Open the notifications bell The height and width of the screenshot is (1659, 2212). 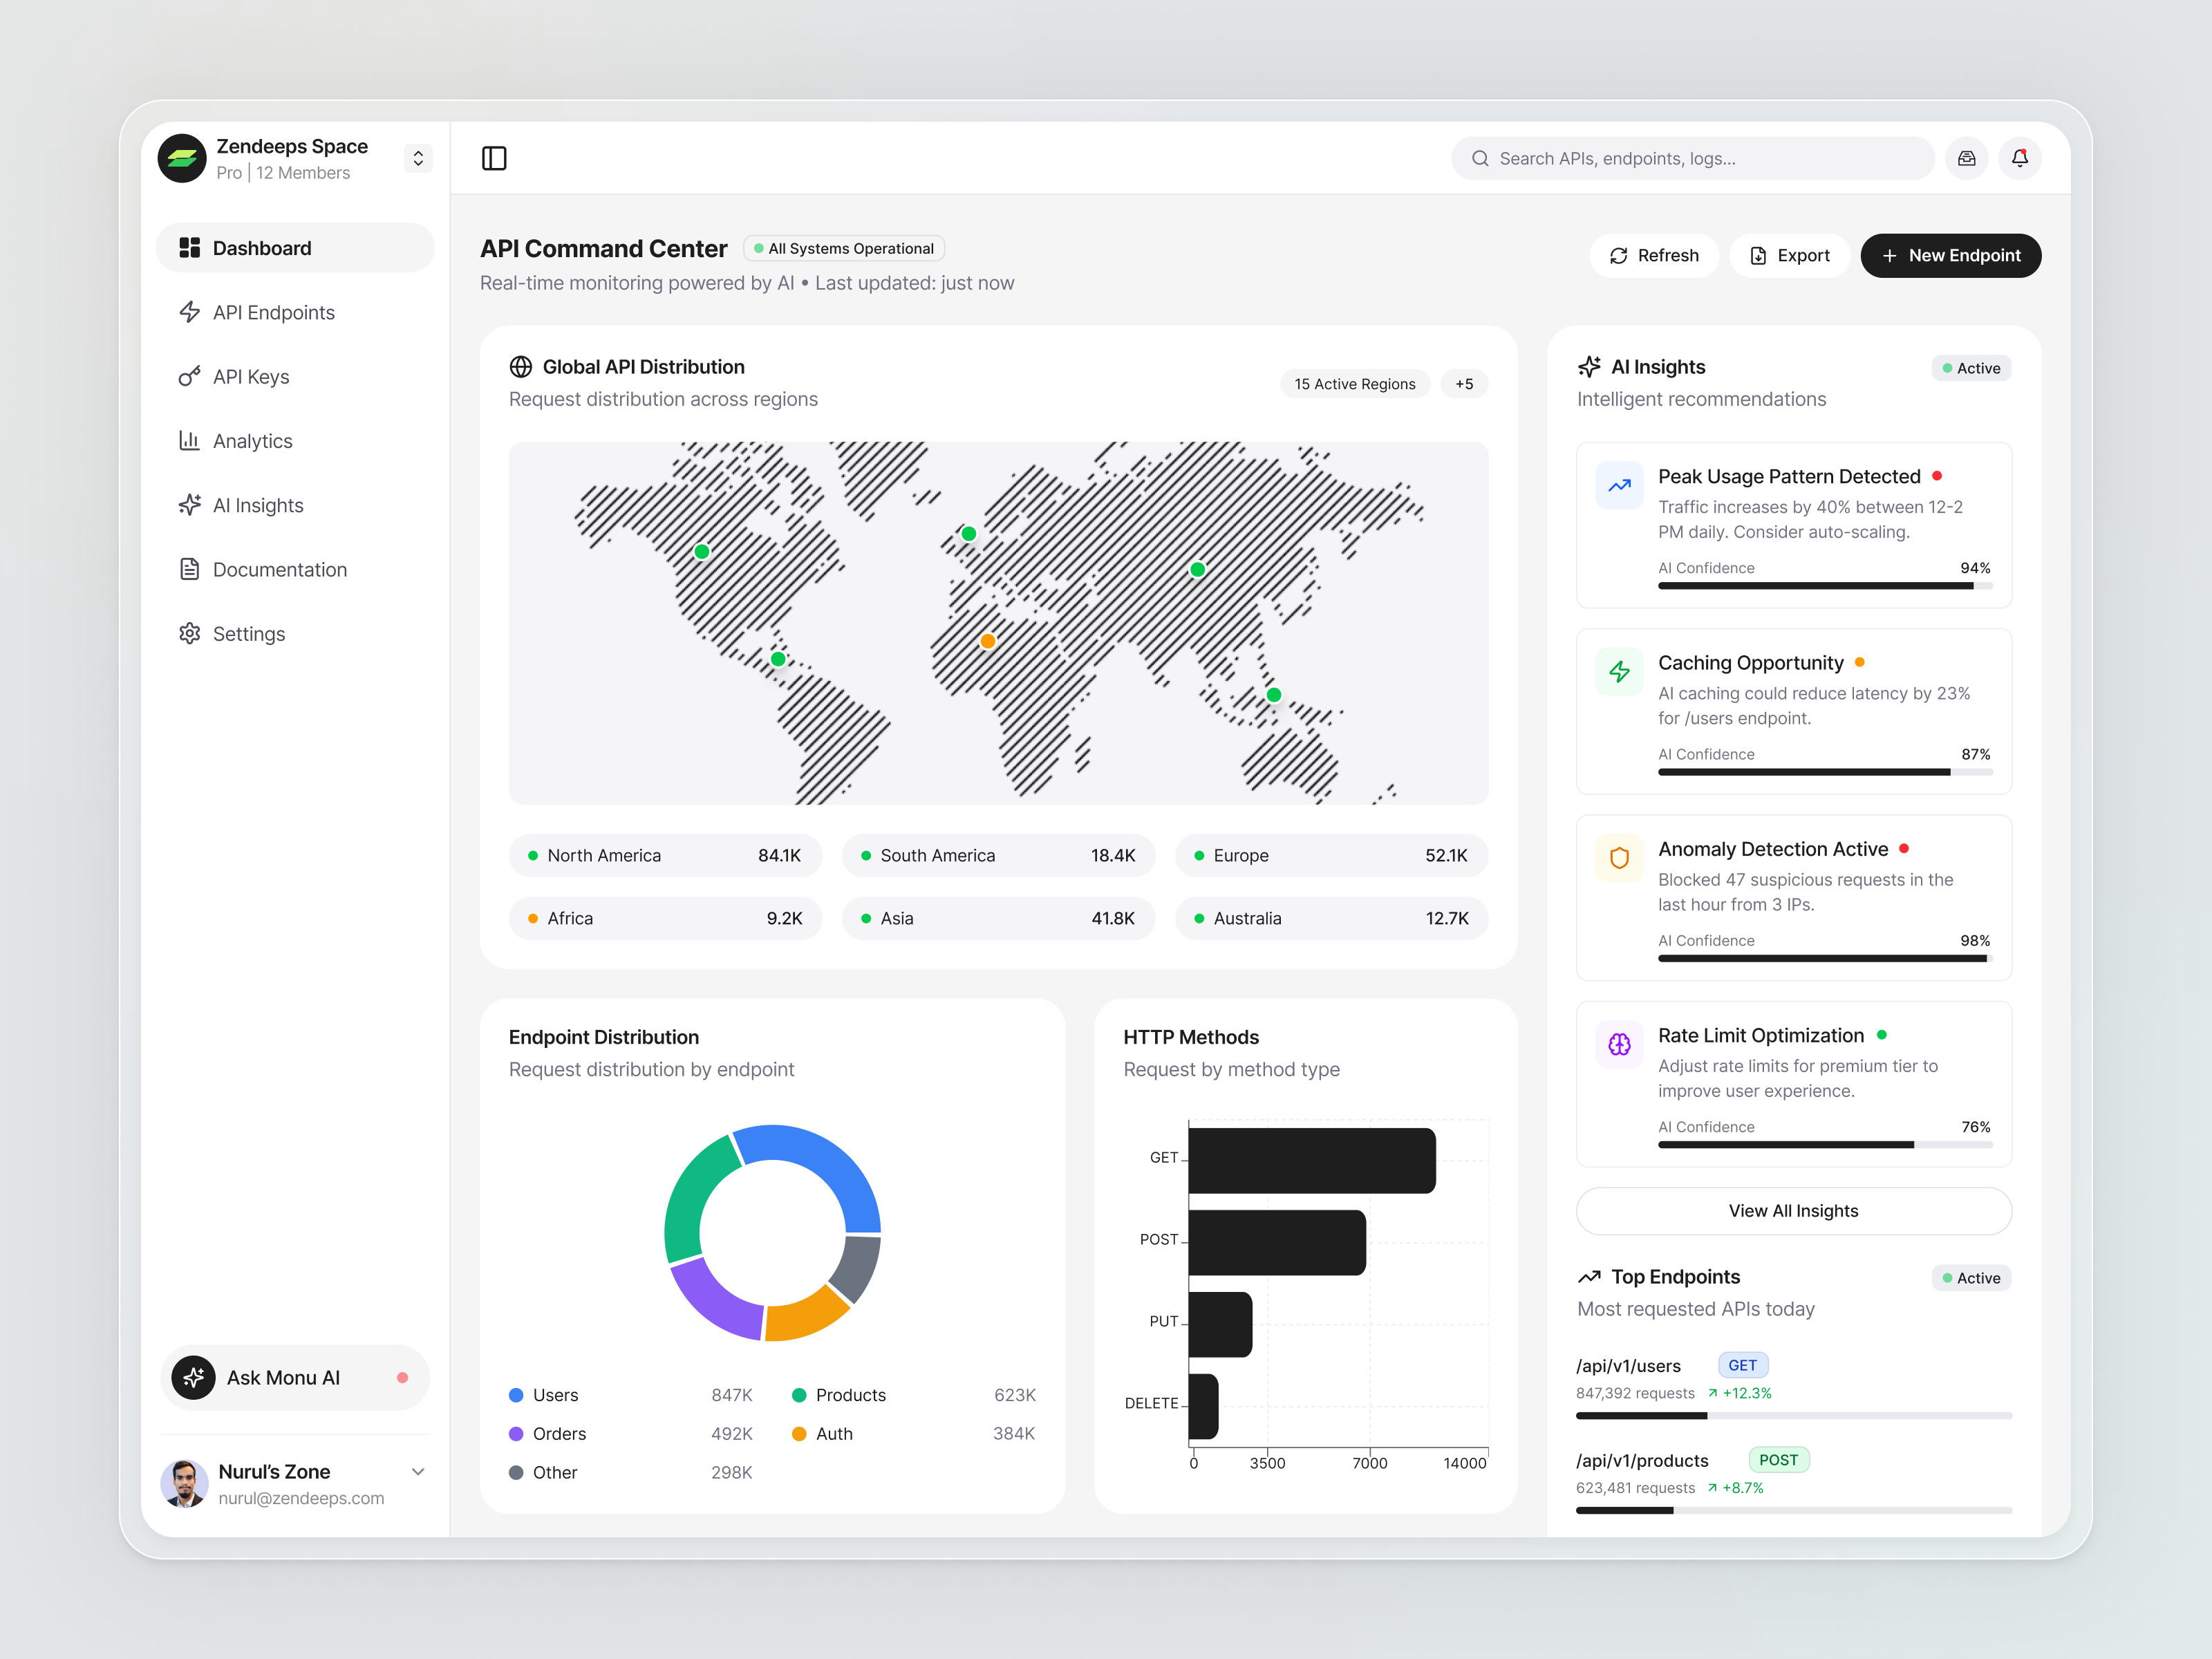pyautogui.click(x=2019, y=158)
